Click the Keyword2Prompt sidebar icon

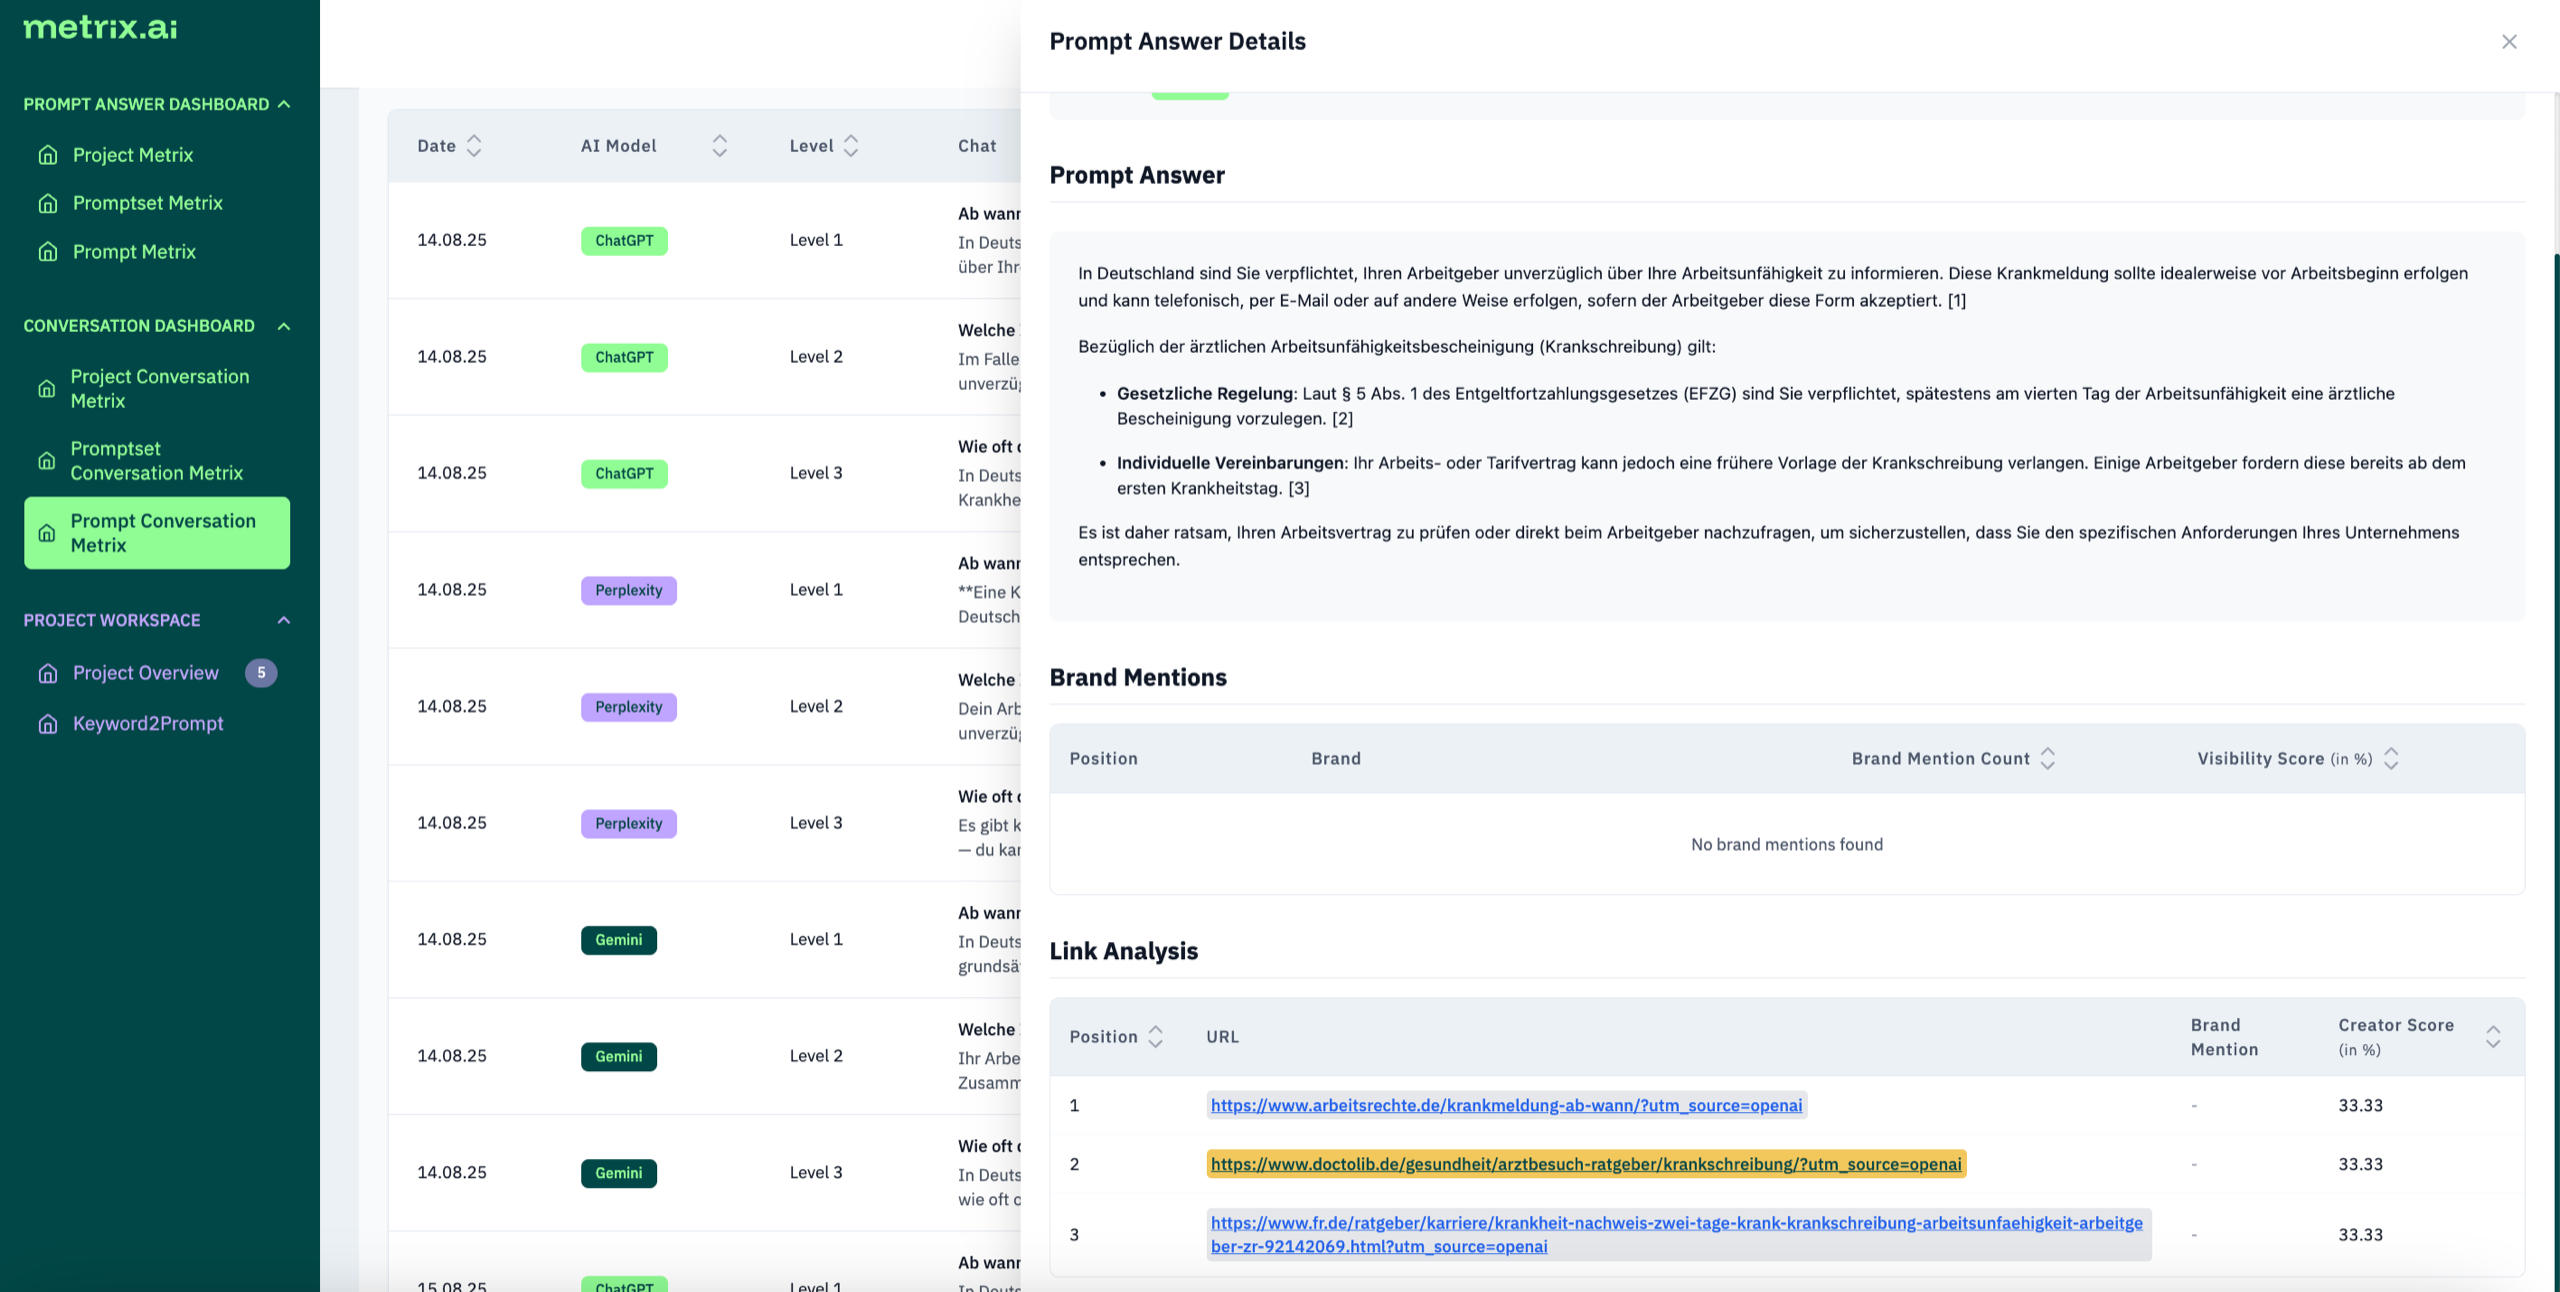click(47, 724)
